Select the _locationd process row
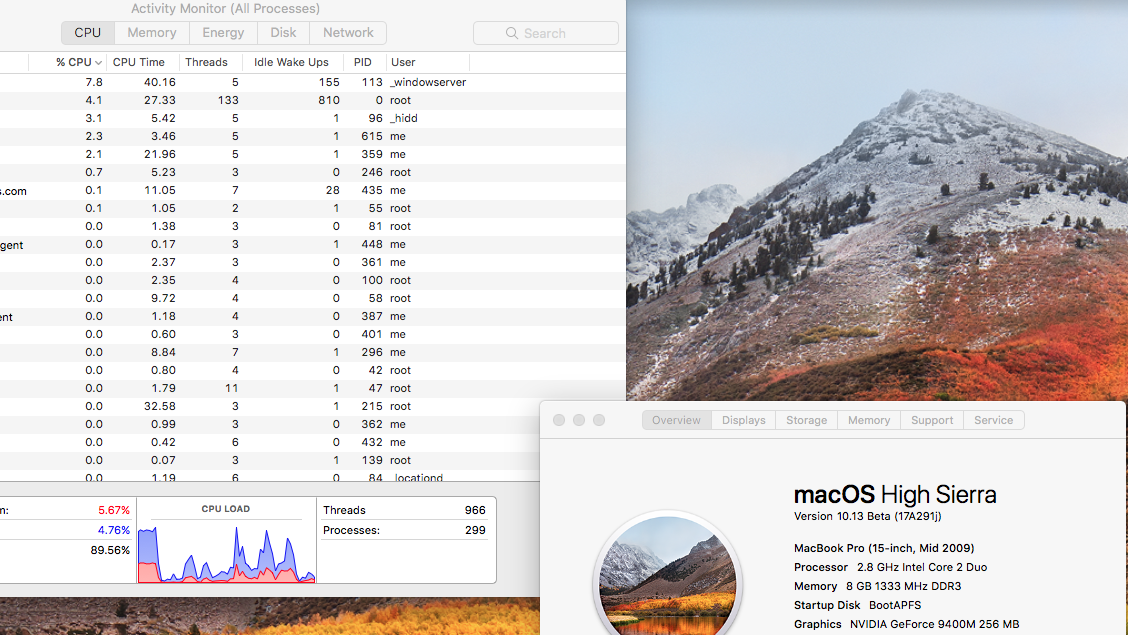 (x=270, y=476)
